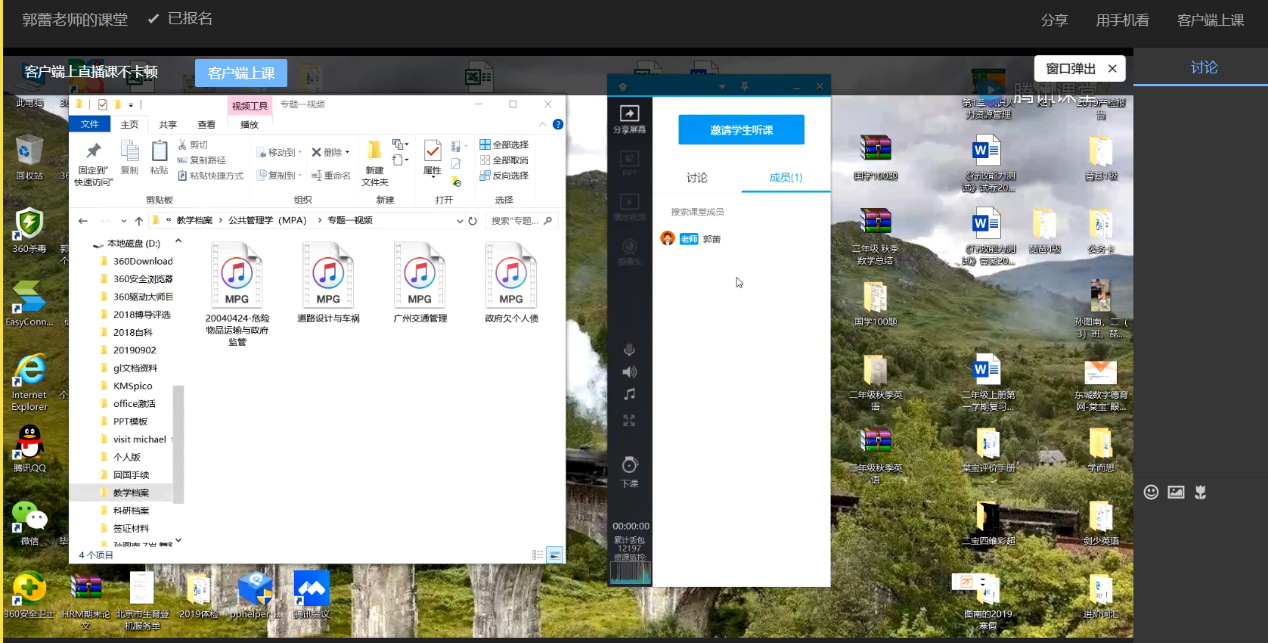Select the 道路设计与车祸 MPG file

tap(328, 284)
